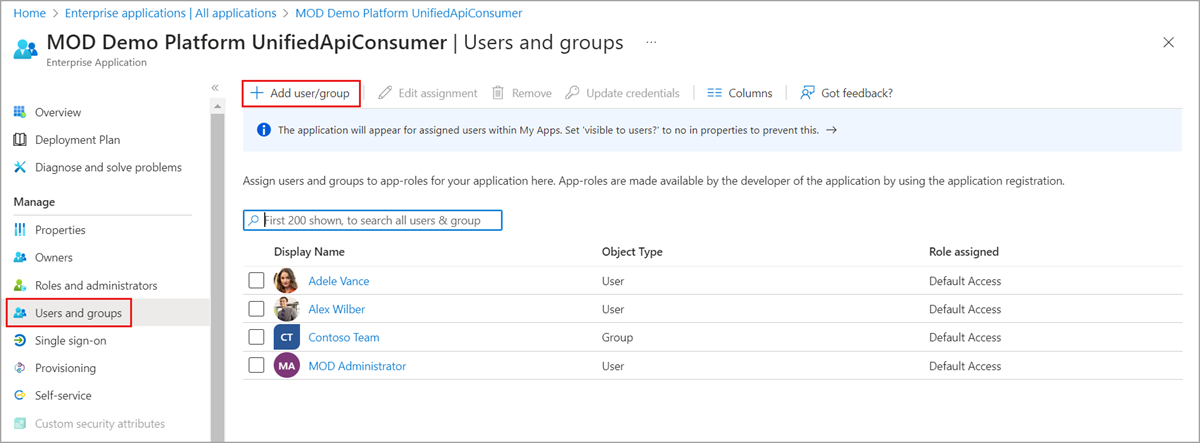Image resolution: width=1200 pixels, height=444 pixels.
Task: Click the blue info icon in banner
Action: click(x=263, y=130)
